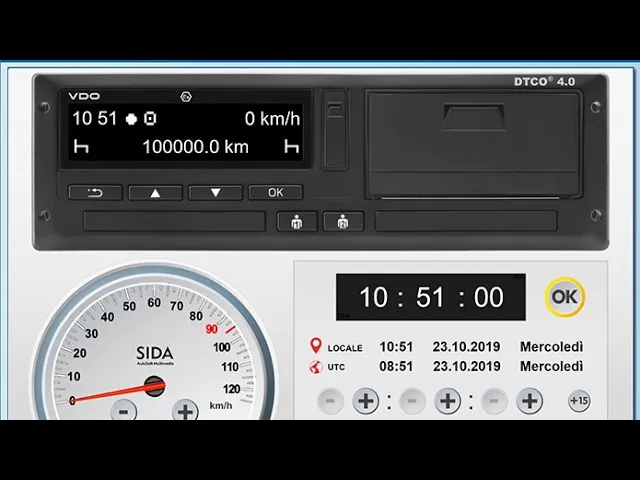This screenshot has width=640, height=480.
Task: Click the UTC row date 23.10.2019
Action: (467, 366)
